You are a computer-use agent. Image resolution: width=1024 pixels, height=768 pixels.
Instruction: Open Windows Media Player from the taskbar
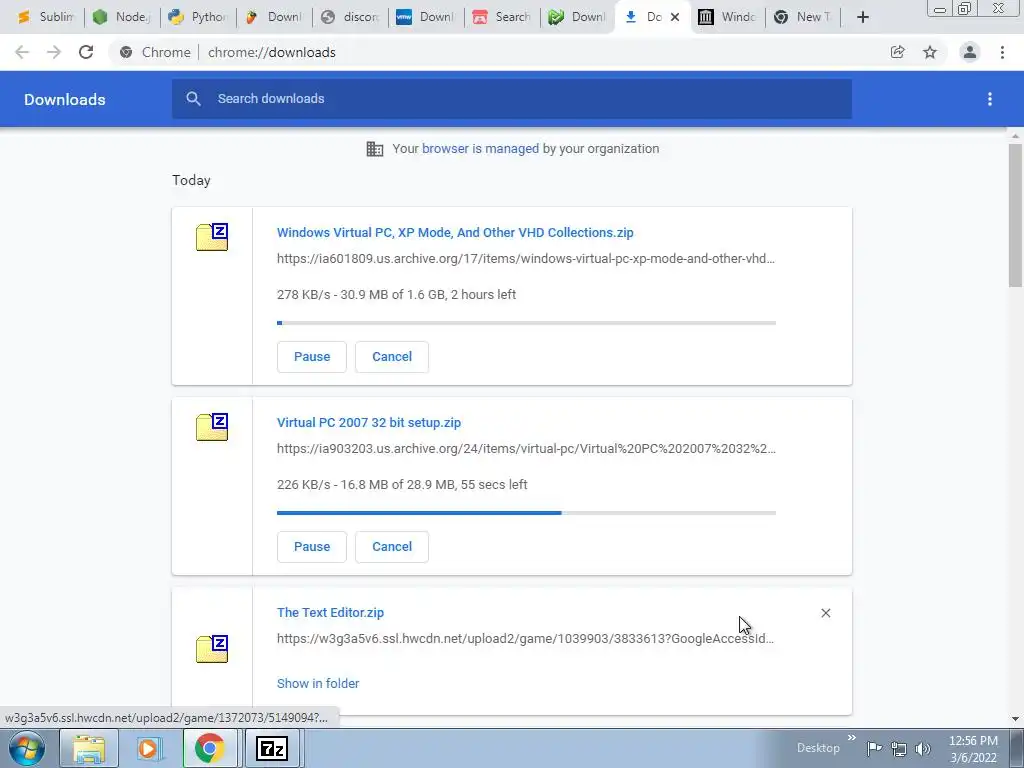(x=149, y=748)
